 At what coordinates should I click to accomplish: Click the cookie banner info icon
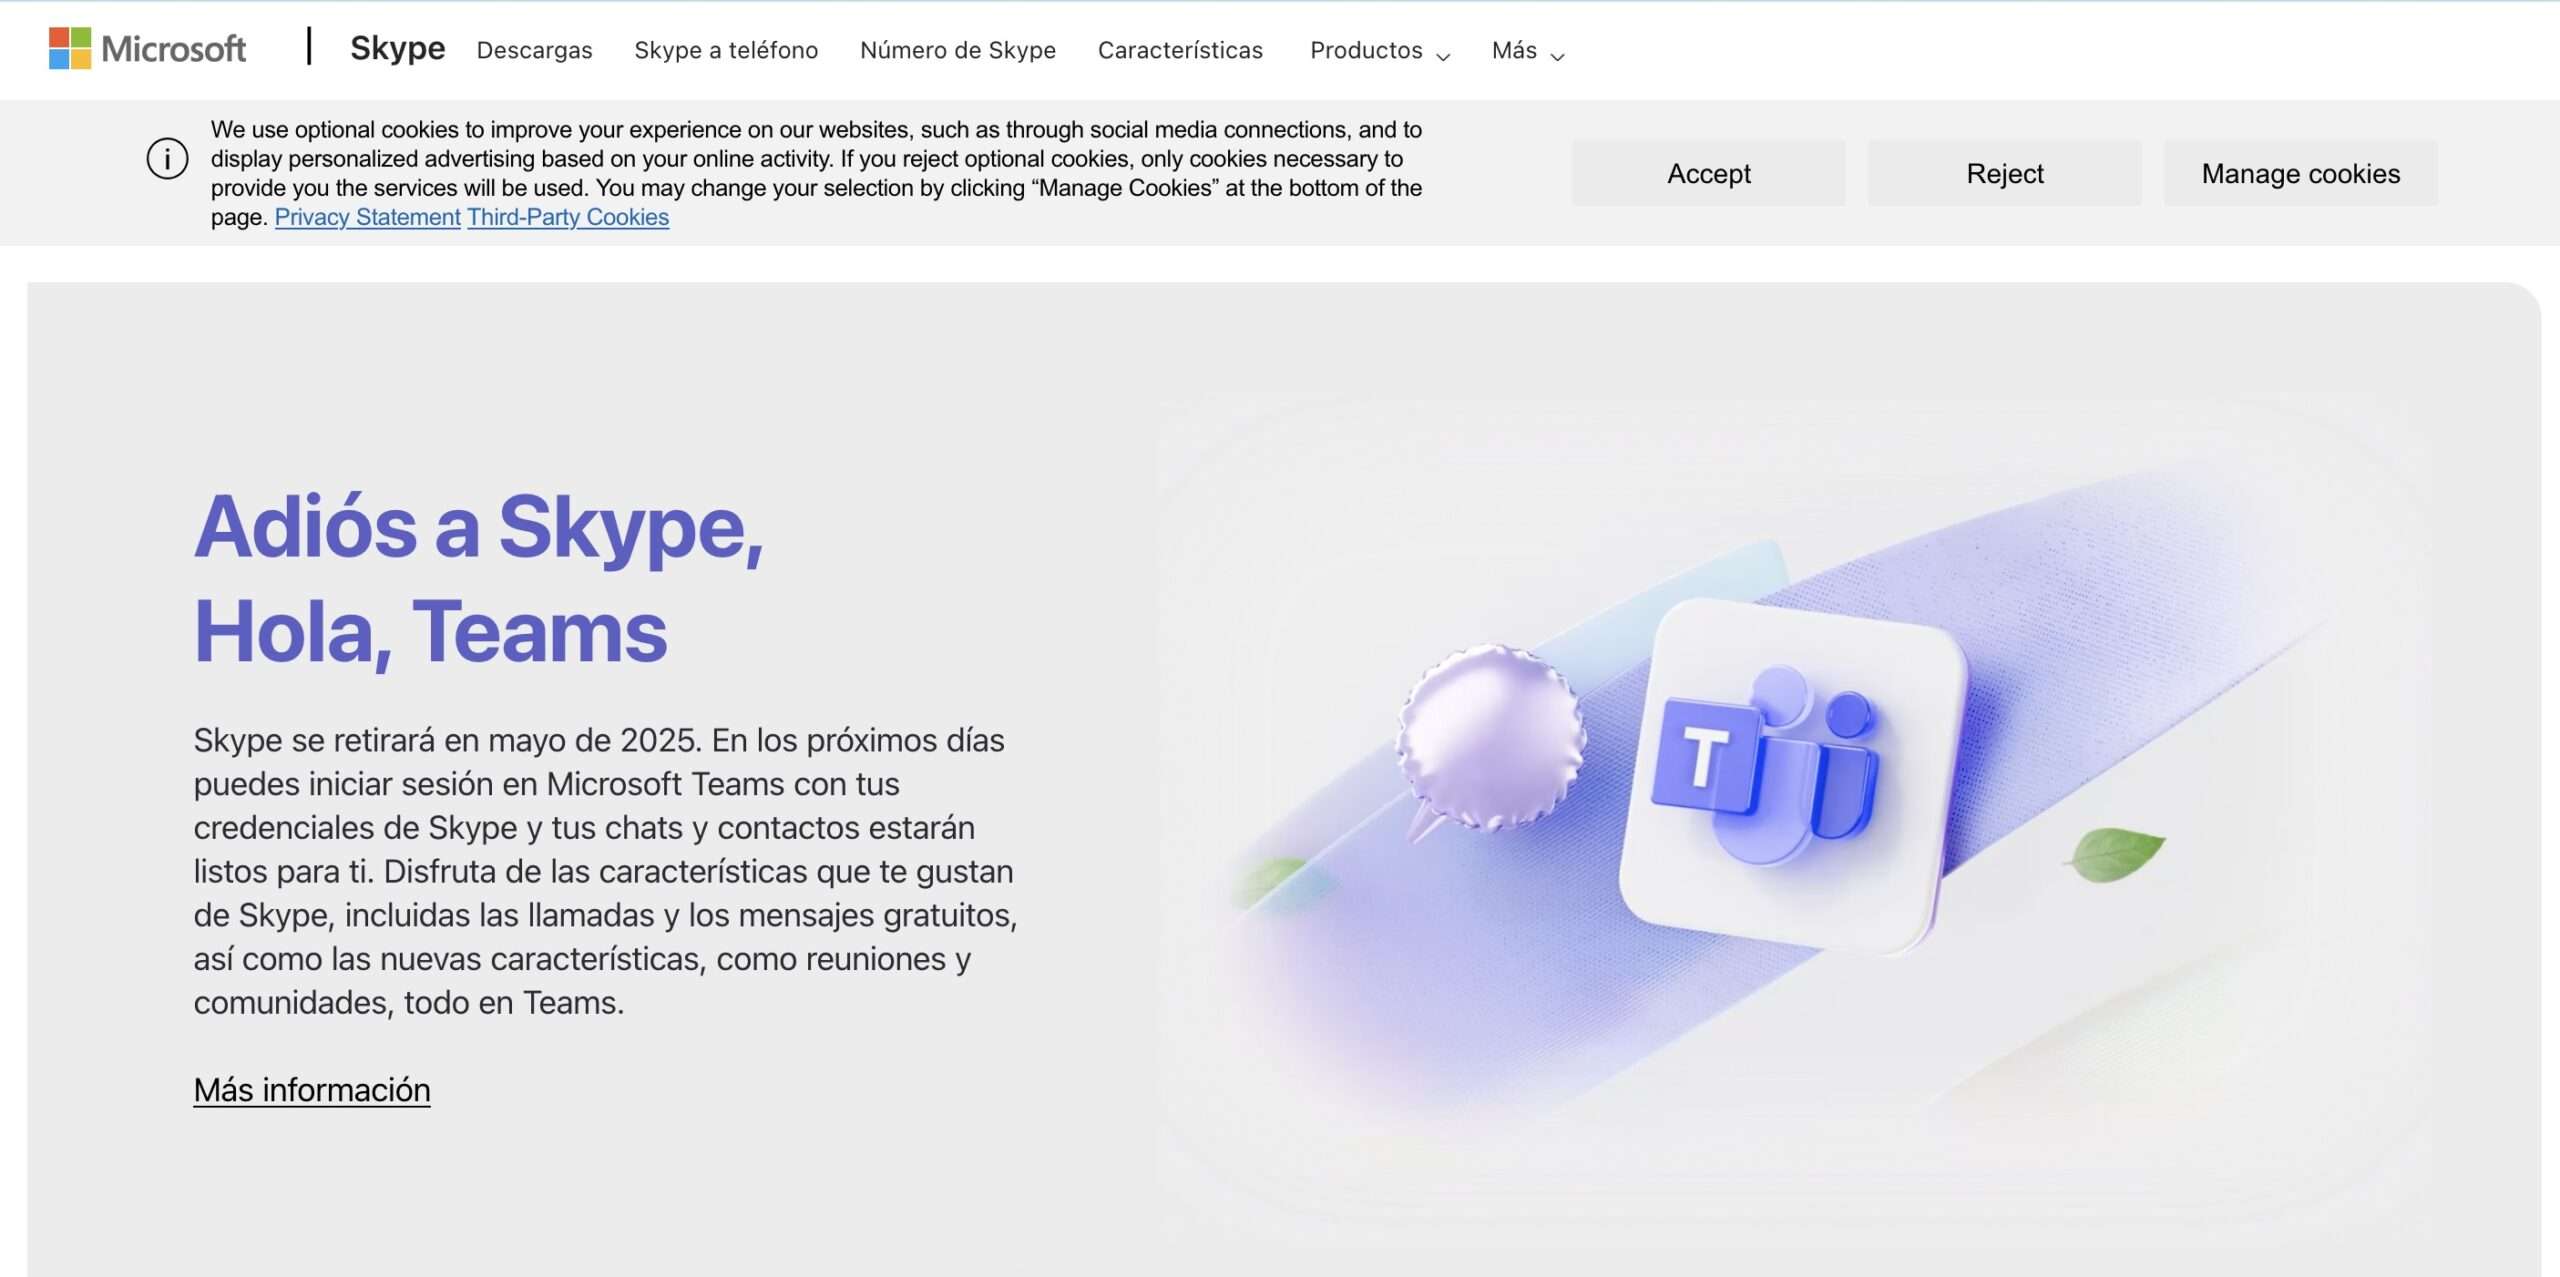(x=167, y=159)
